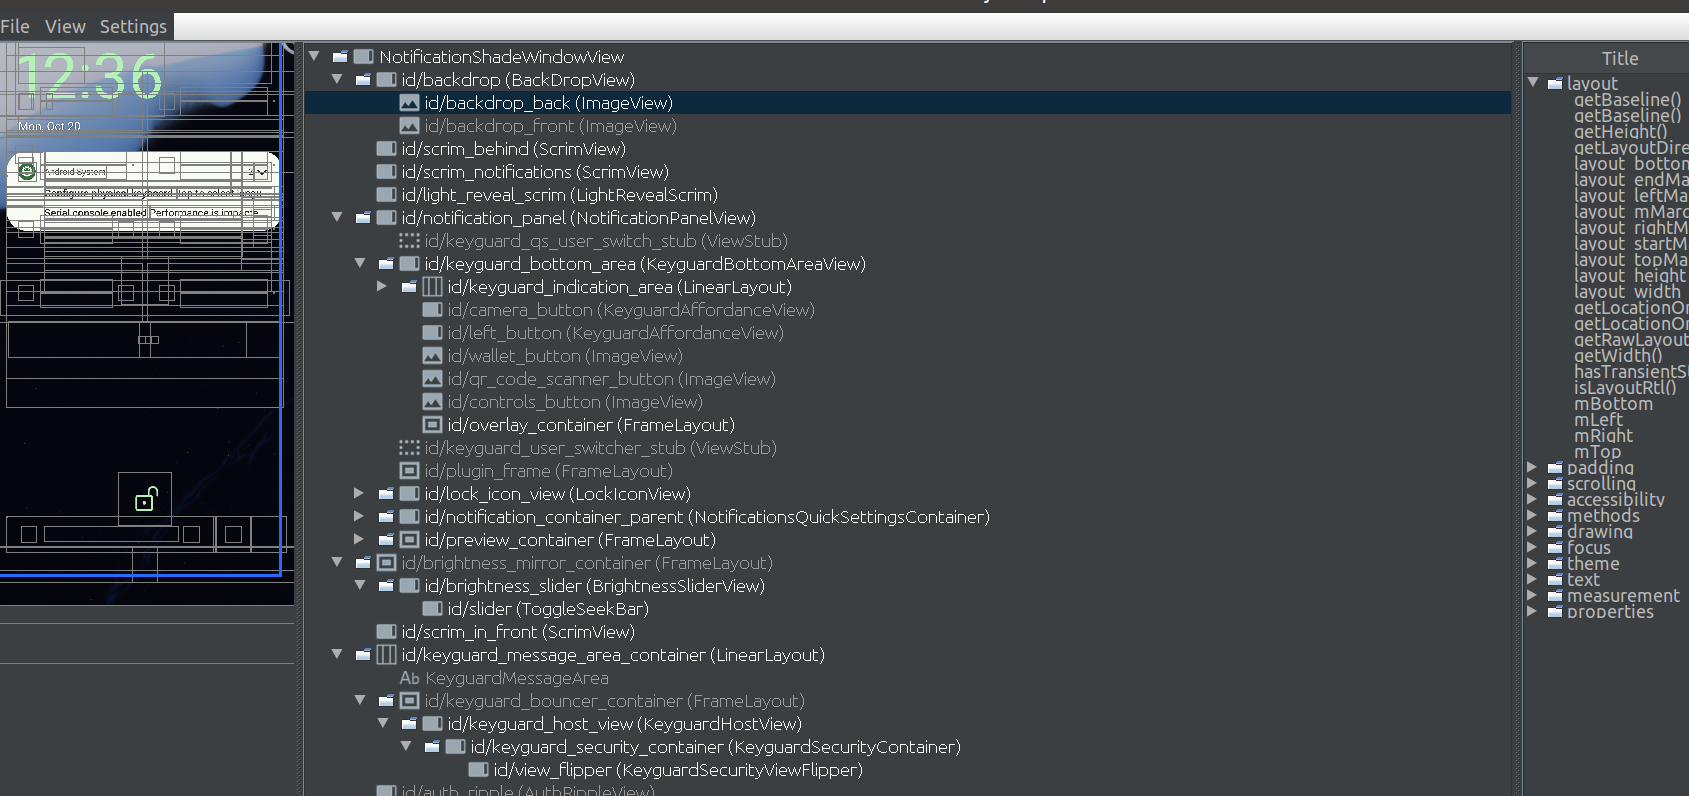The width and height of the screenshot is (1689, 796).
Task: Expand the measurement property group
Action: click(x=1532, y=595)
